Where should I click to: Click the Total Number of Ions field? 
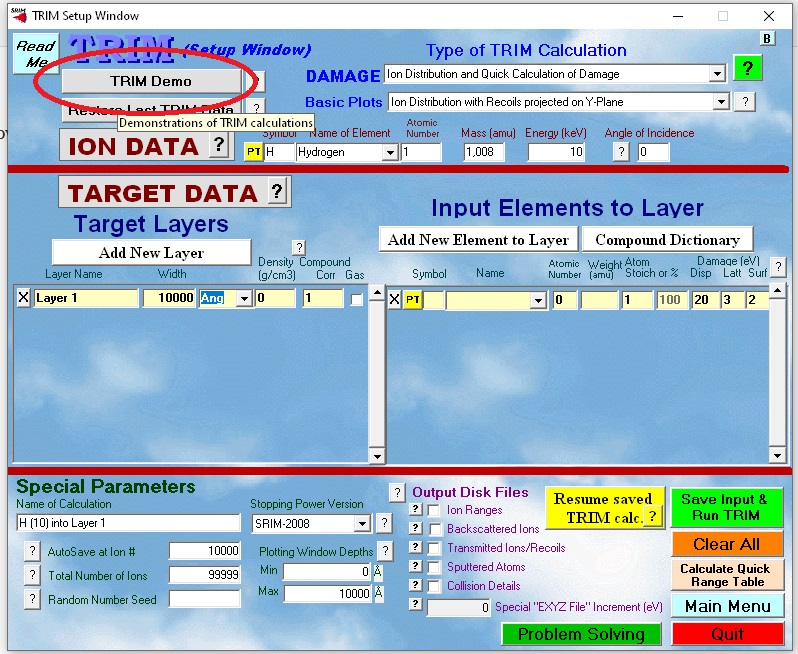click(x=205, y=575)
